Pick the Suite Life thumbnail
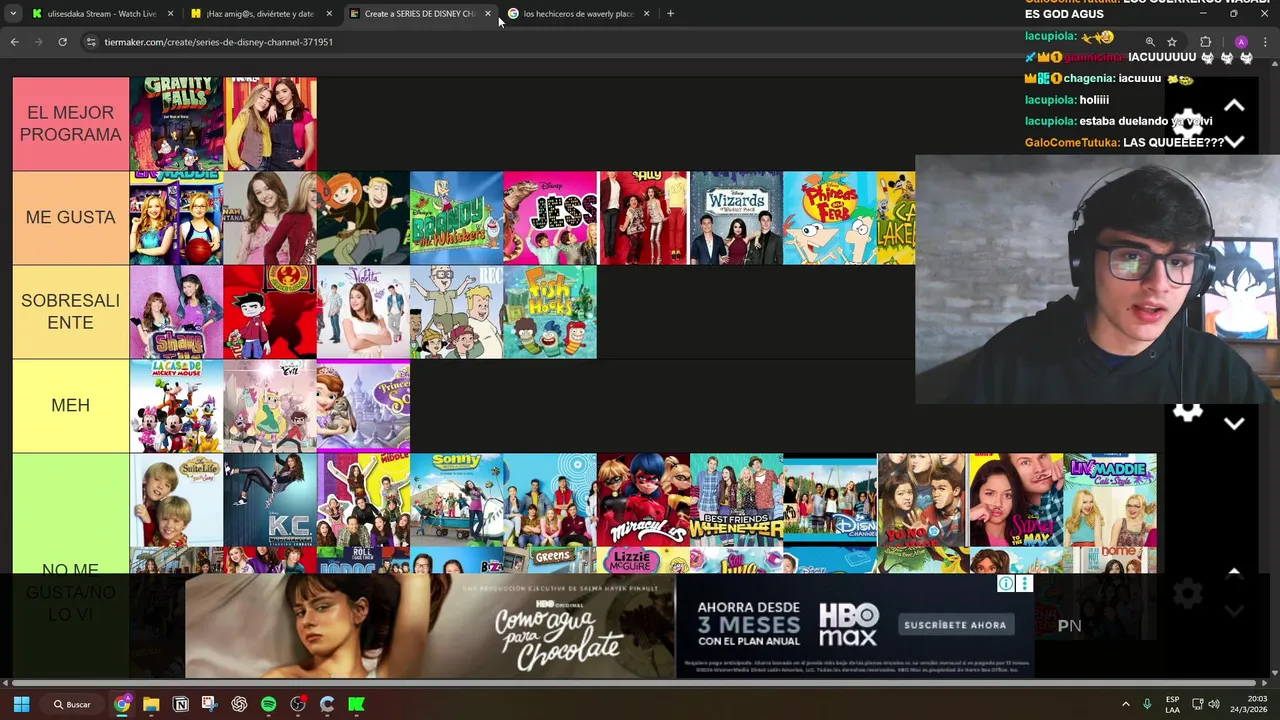 click(176, 500)
